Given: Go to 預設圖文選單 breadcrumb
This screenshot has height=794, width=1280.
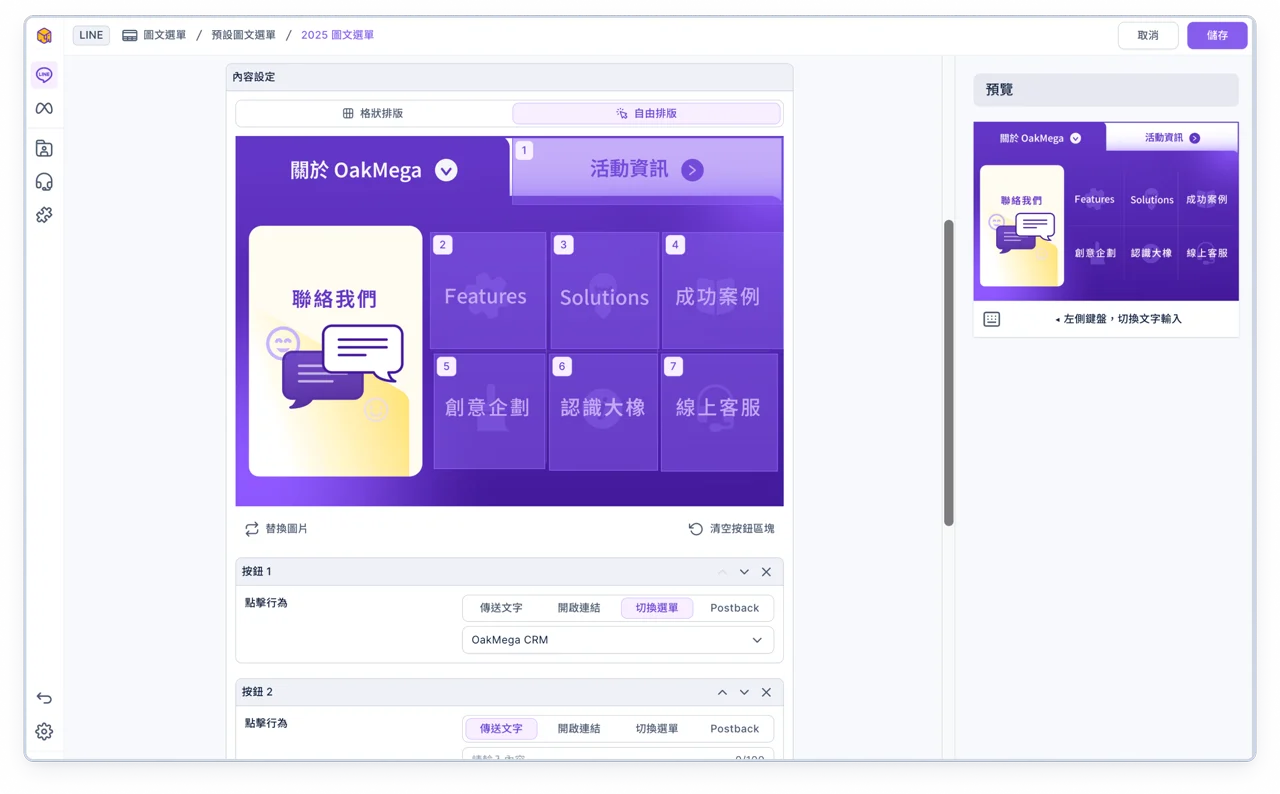Looking at the screenshot, I should pos(243,35).
